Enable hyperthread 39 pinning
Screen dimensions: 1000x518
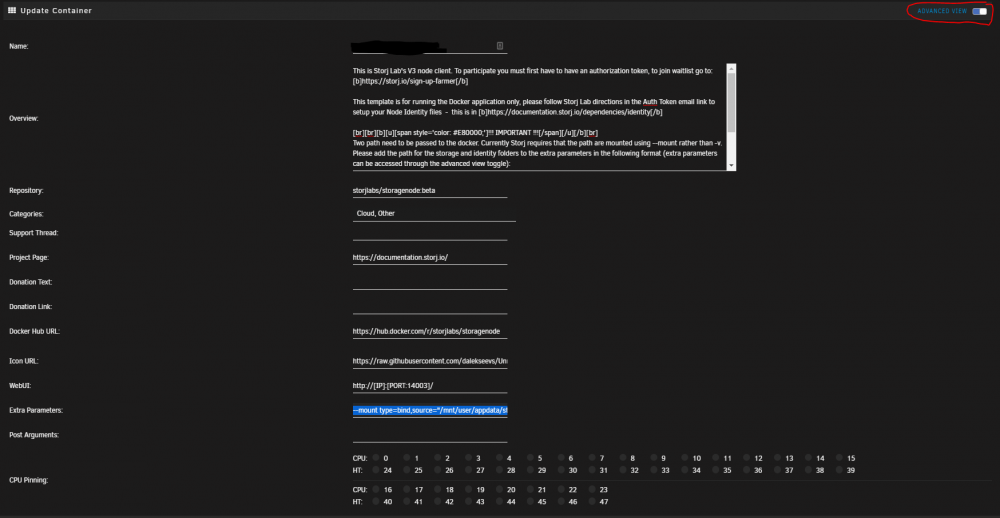pyautogui.click(x=840, y=470)
